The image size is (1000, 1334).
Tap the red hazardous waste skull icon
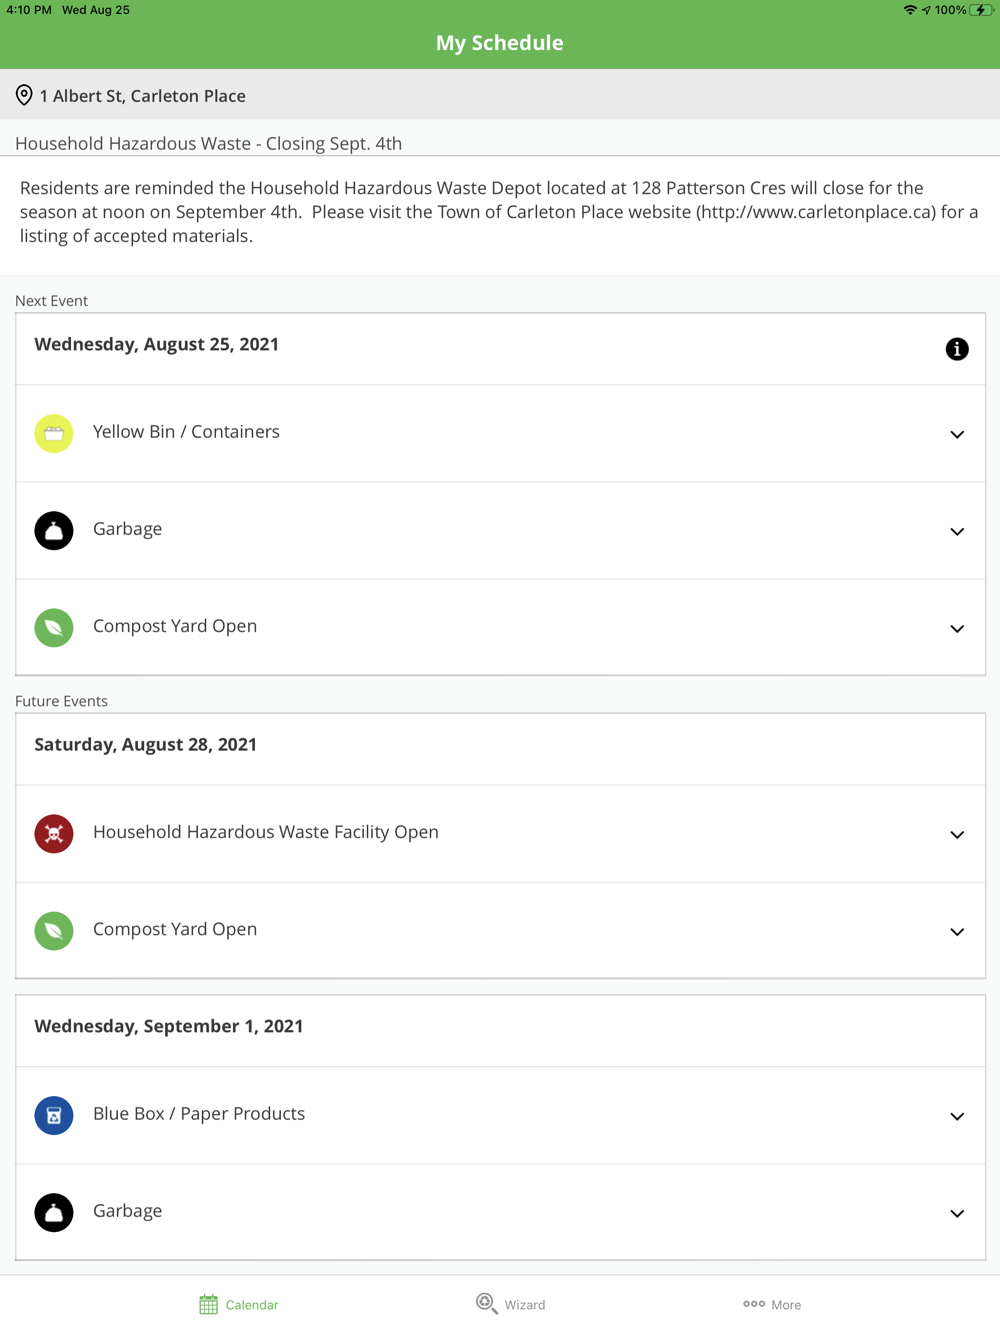pyautogui.click(x=54, y=834)
